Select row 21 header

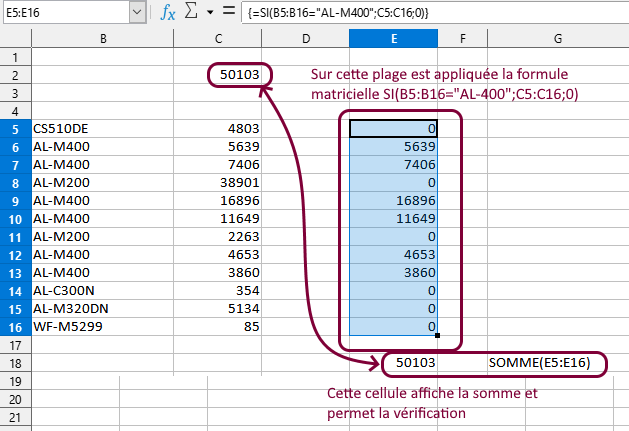15,417
